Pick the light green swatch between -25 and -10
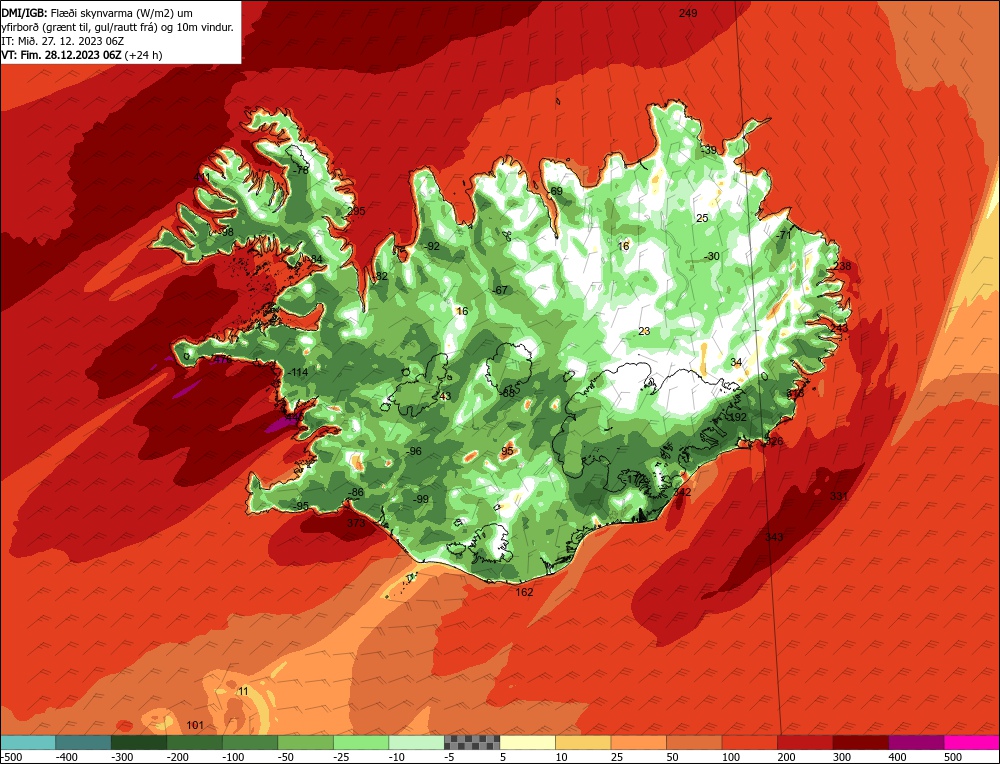The width and height of the screenshot is (1000, 764). [x=360, y=742]
